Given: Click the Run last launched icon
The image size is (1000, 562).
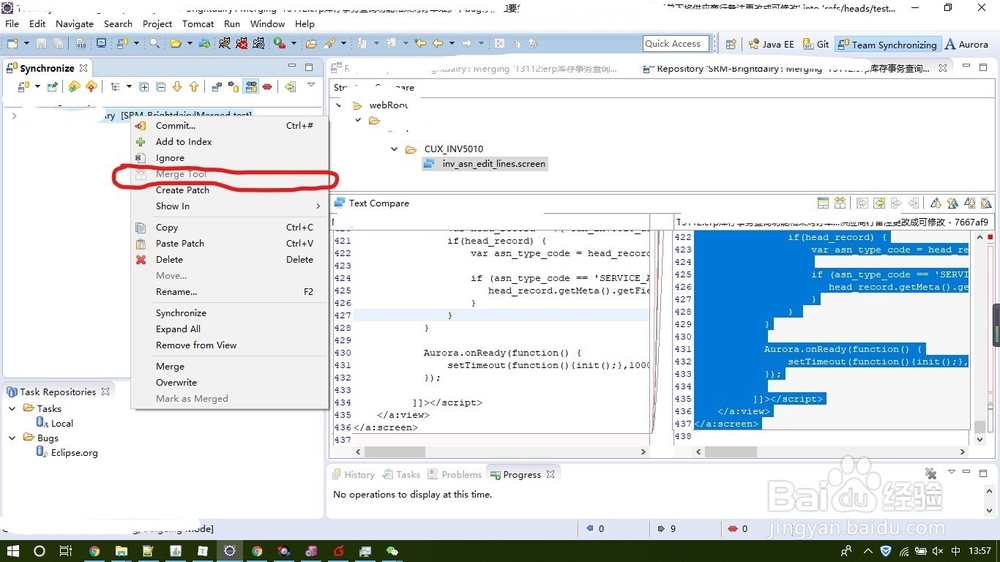Looking at the screenshot, I should coord(279,43).
